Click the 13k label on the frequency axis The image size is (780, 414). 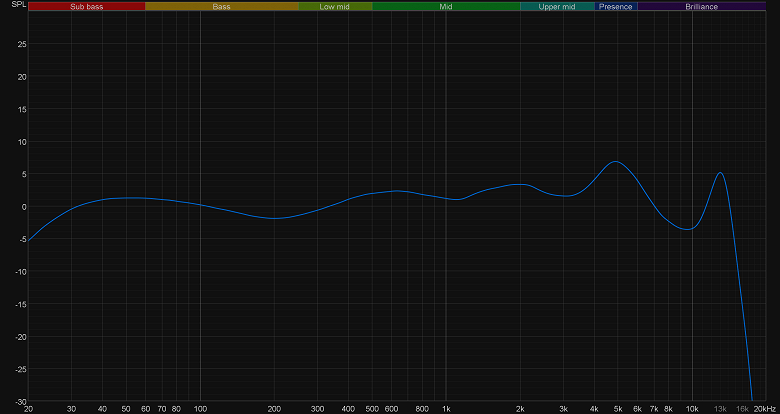720,409
